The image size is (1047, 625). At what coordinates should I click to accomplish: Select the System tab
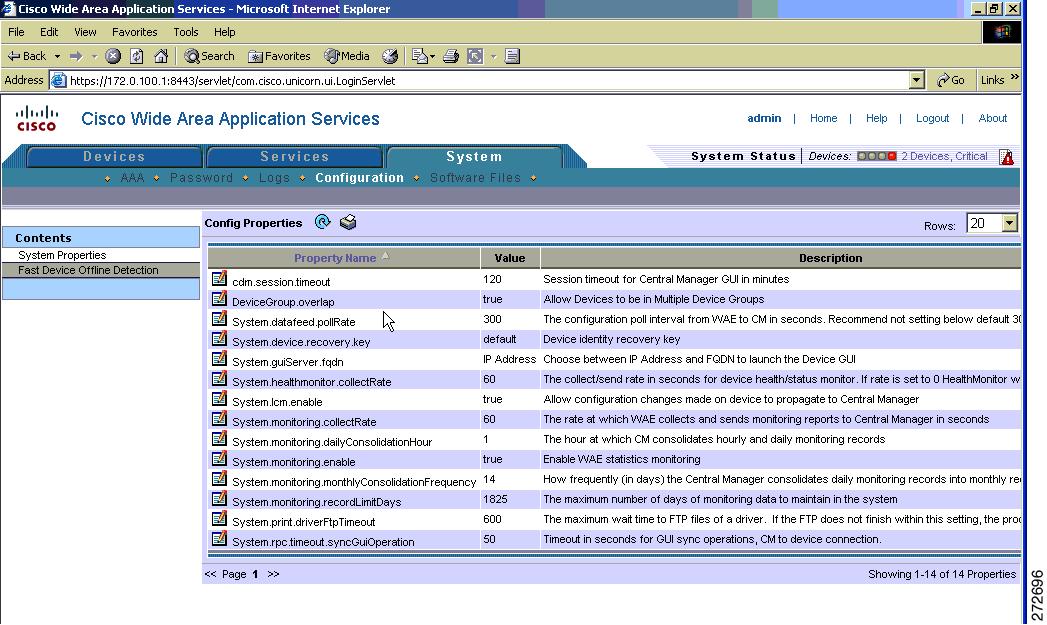(x=474, y=156)
